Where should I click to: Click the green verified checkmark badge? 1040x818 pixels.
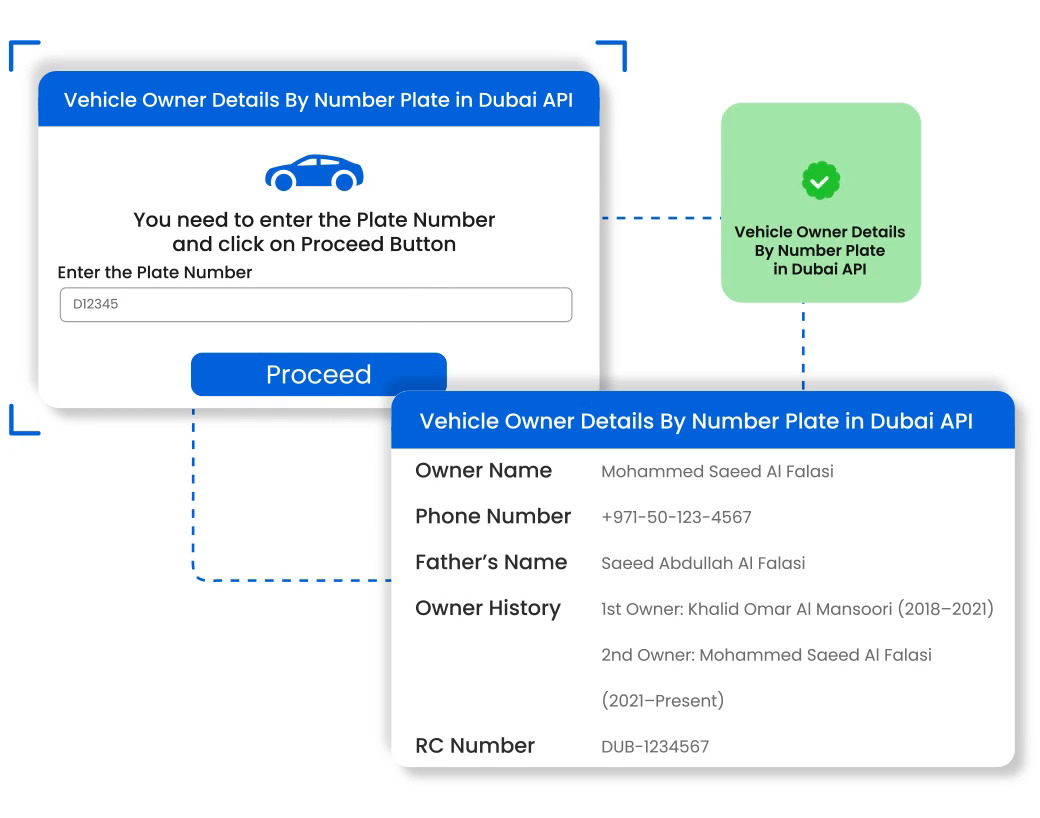(820, 180)
